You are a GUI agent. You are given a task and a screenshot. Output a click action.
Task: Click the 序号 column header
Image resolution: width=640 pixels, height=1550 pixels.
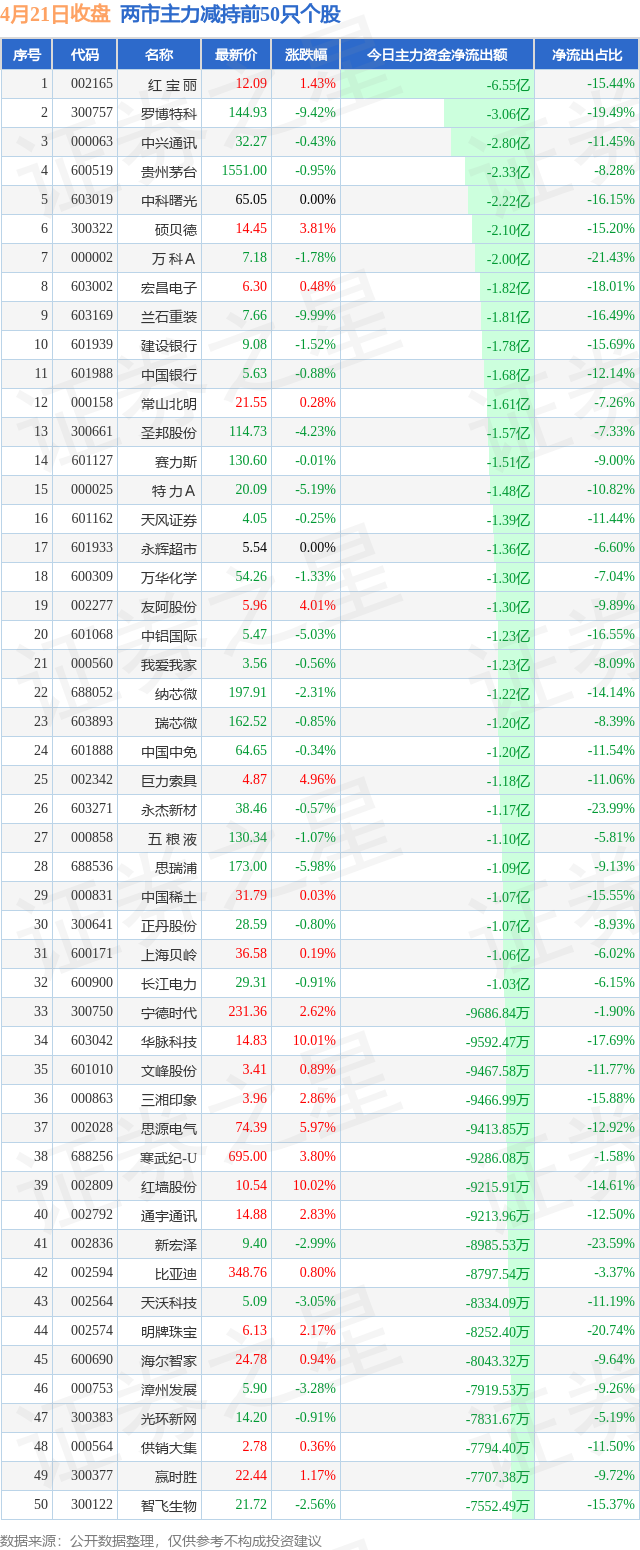[x=27, y=55]
